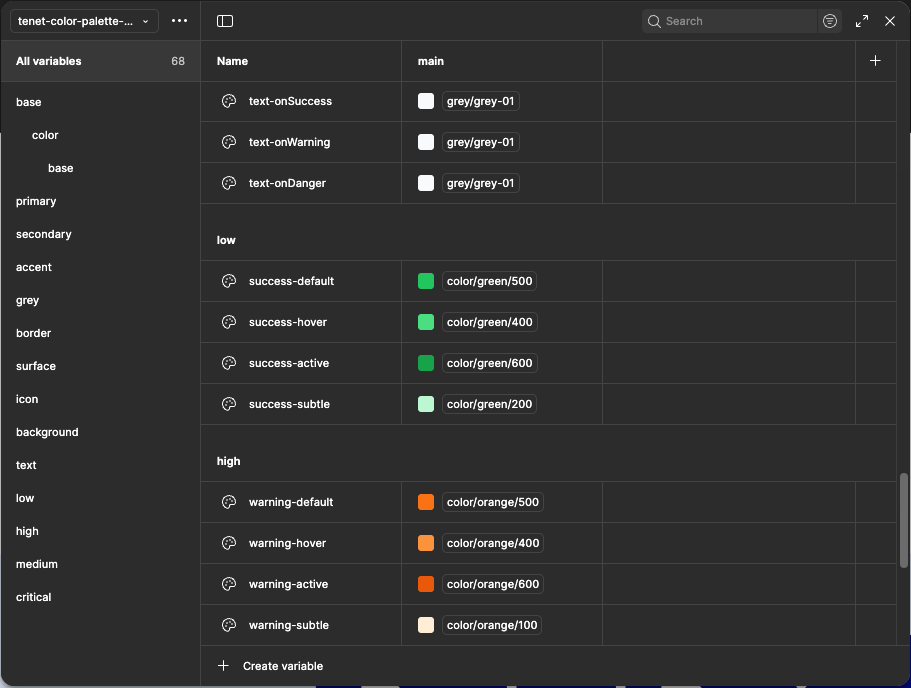Click the Name column header

tap(232, 61)
